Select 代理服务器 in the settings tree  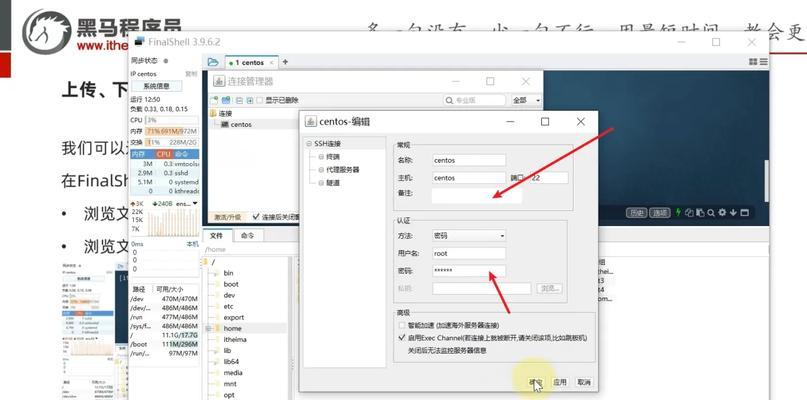coord(342,169)
